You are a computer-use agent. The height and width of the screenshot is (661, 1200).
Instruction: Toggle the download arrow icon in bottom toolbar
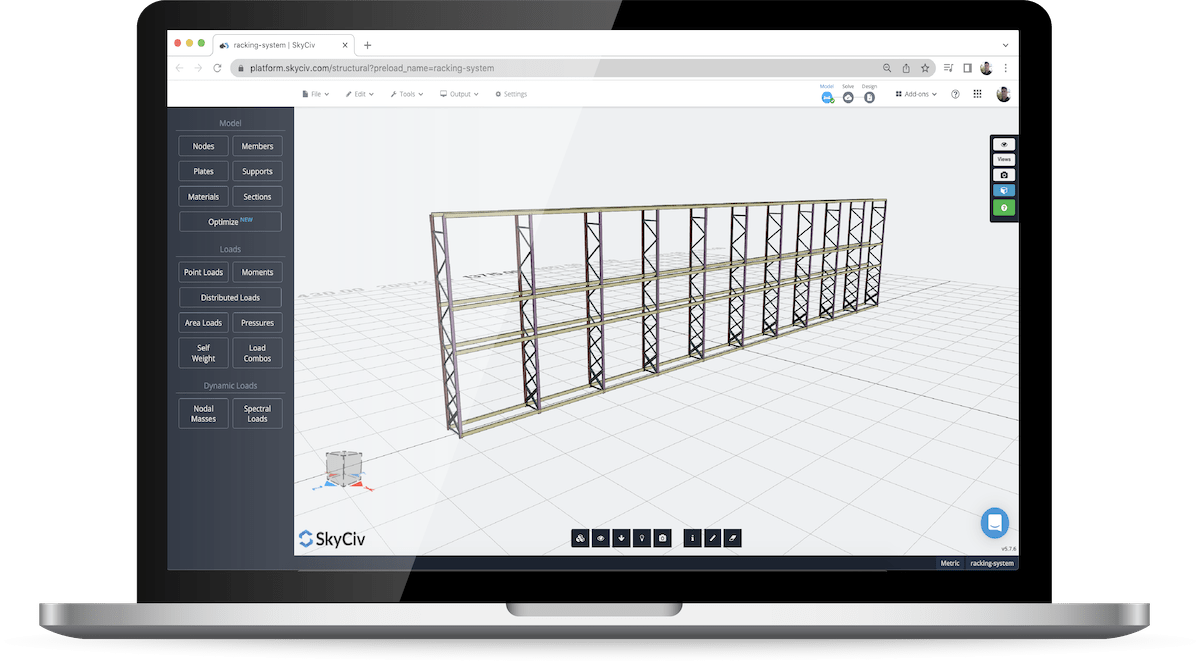click(x=621, y=538)
